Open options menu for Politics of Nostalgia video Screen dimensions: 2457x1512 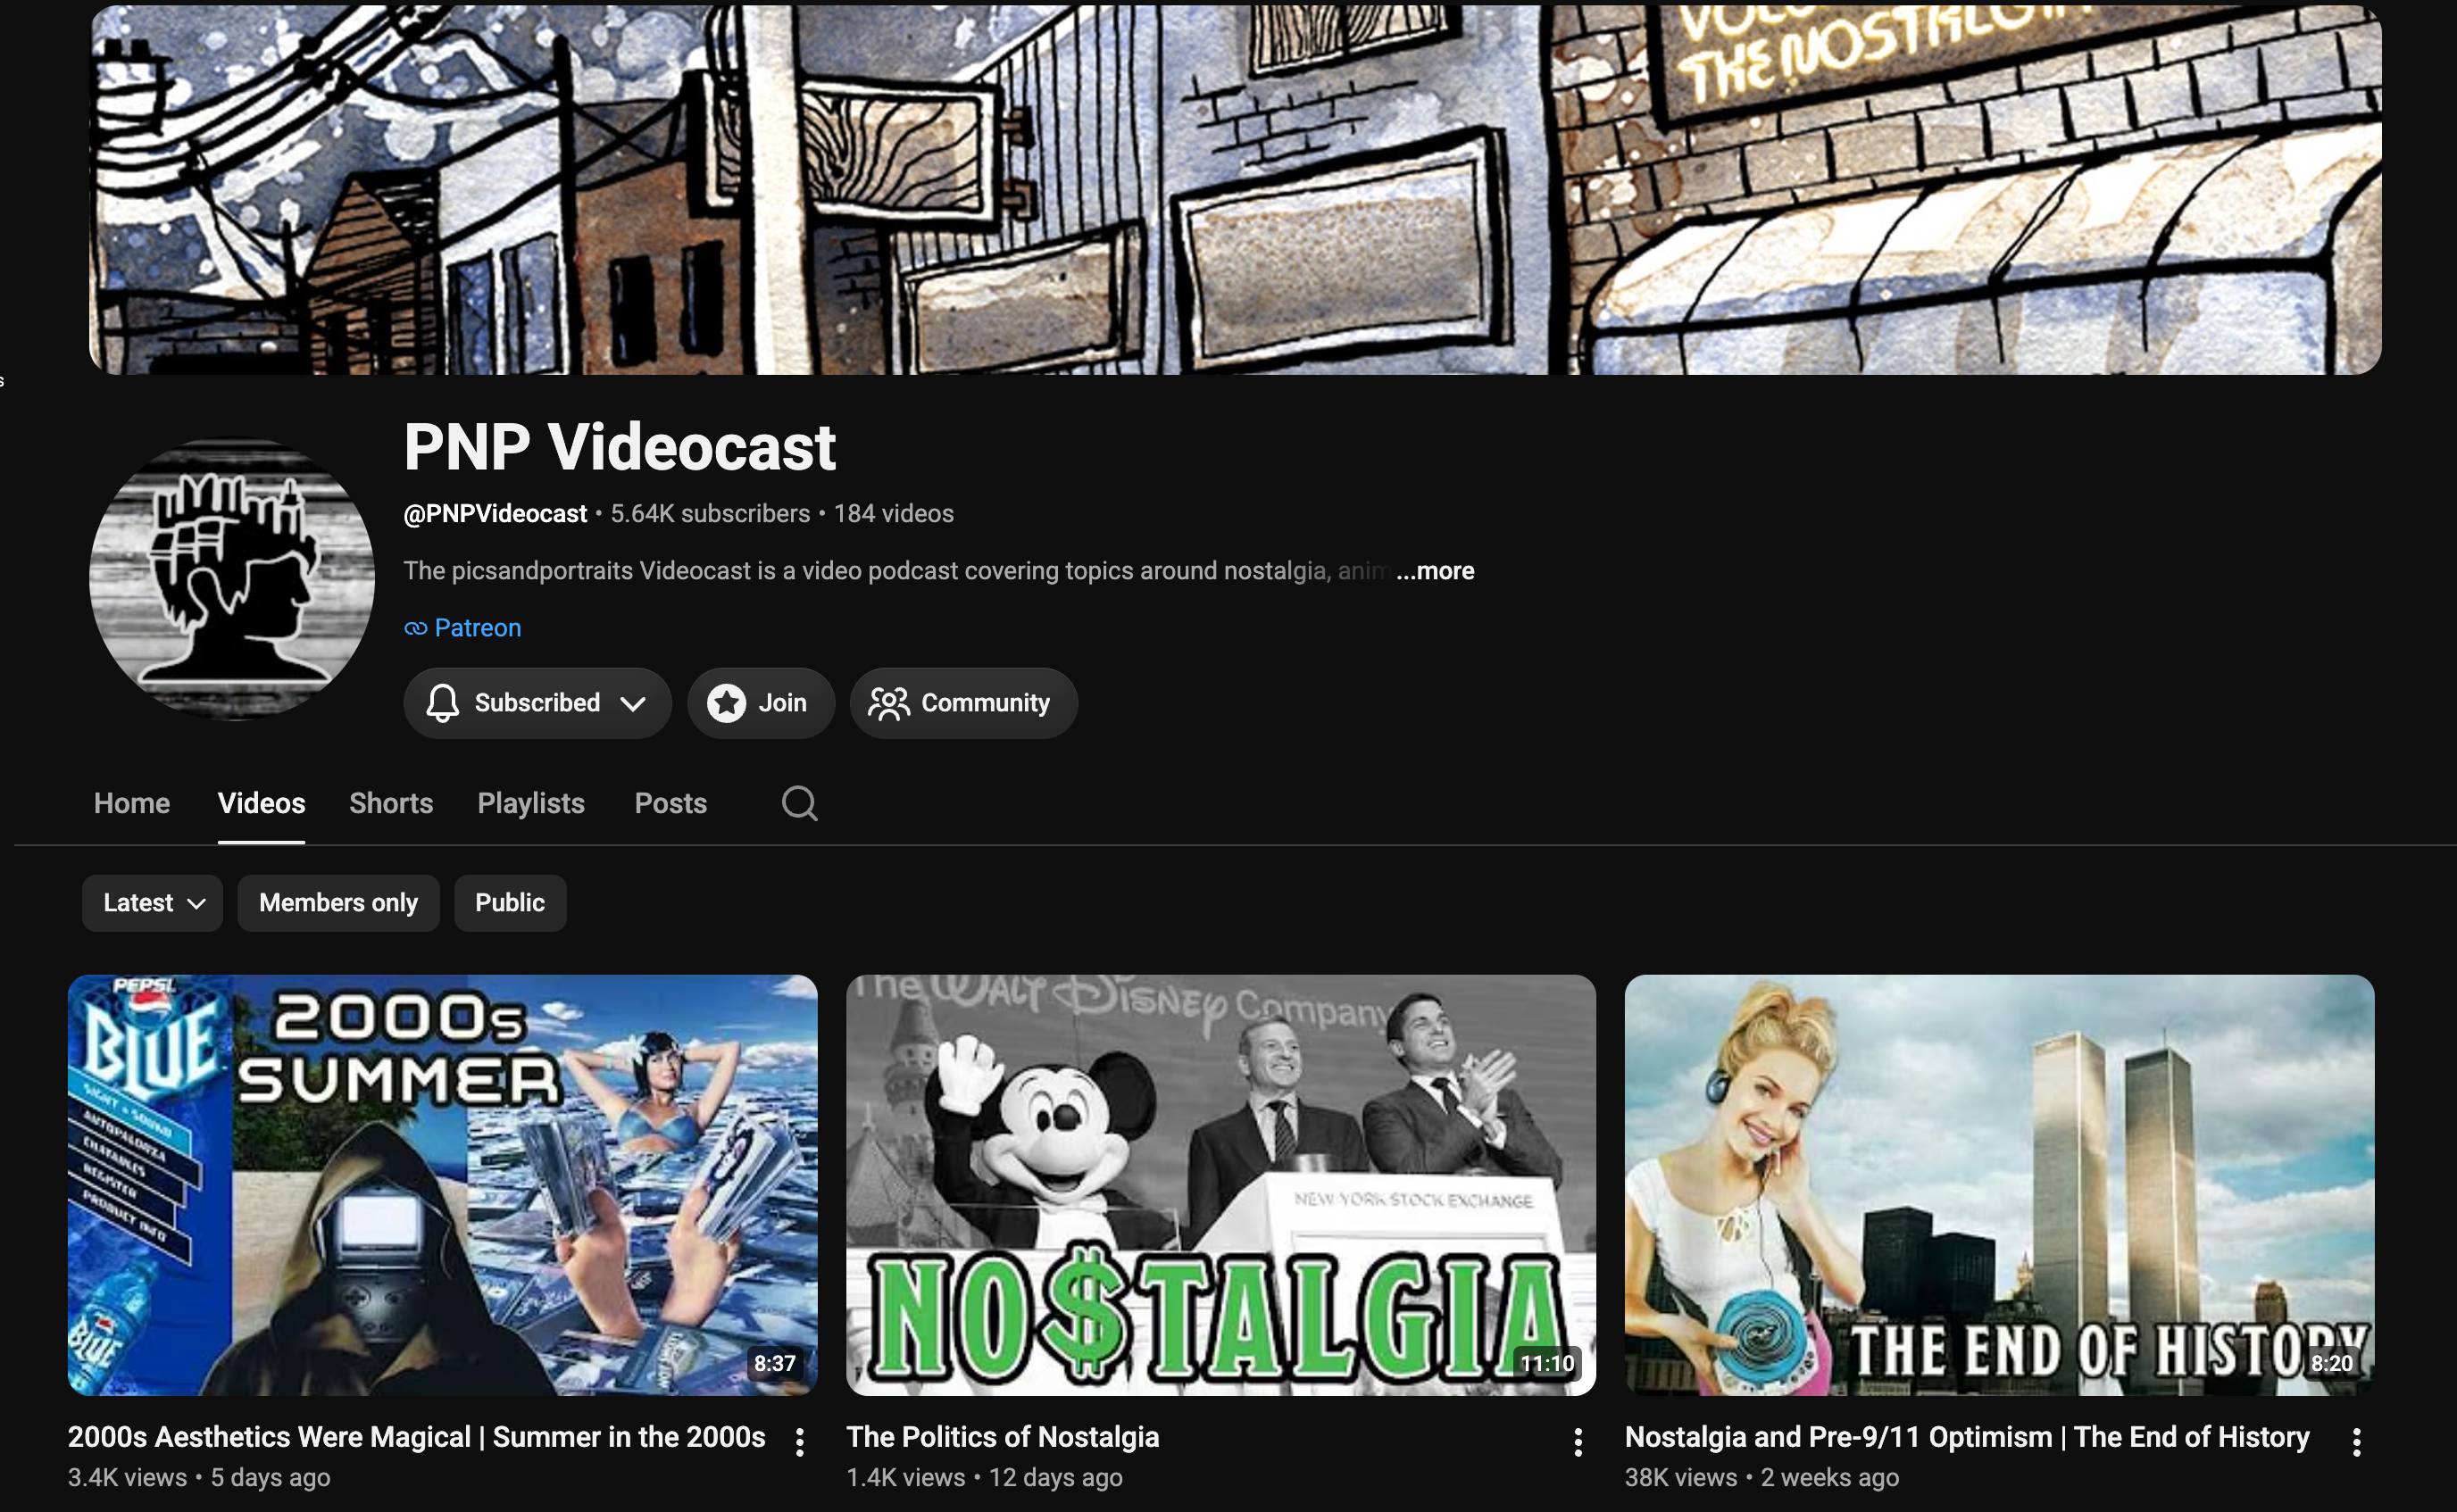(x=1577, y=1441)
